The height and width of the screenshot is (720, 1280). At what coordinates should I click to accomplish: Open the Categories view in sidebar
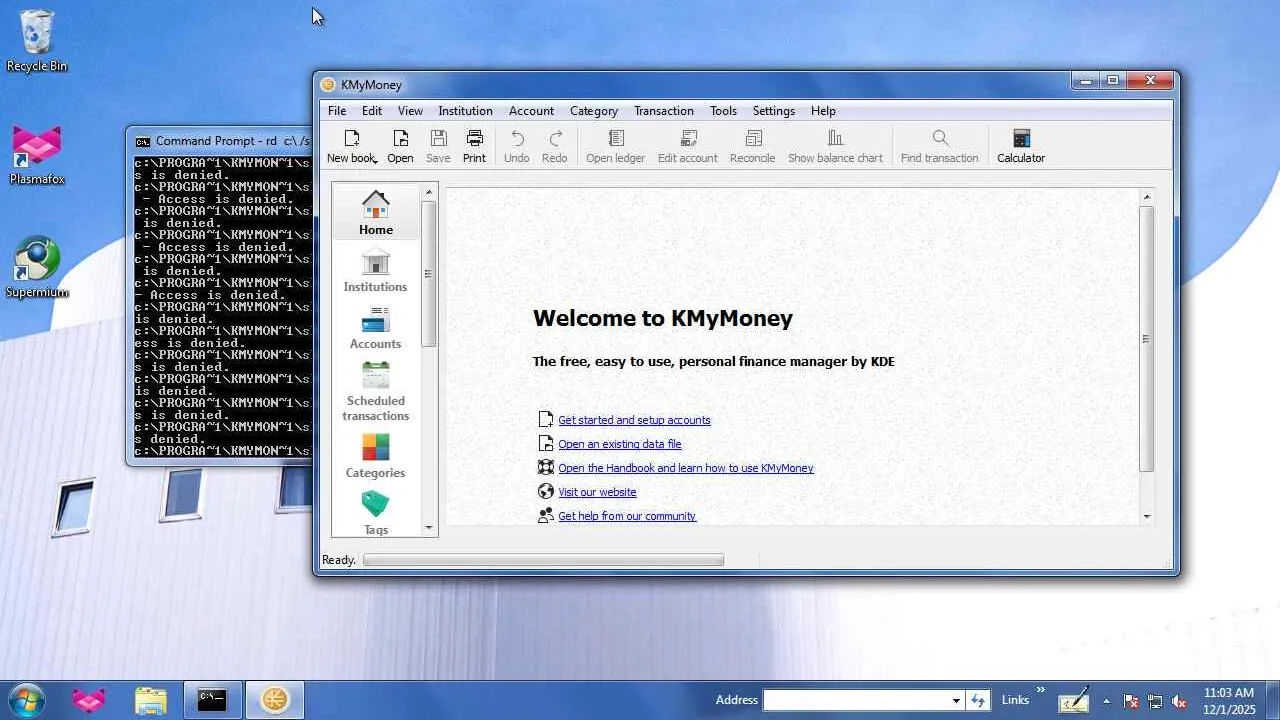coord(376,455)
